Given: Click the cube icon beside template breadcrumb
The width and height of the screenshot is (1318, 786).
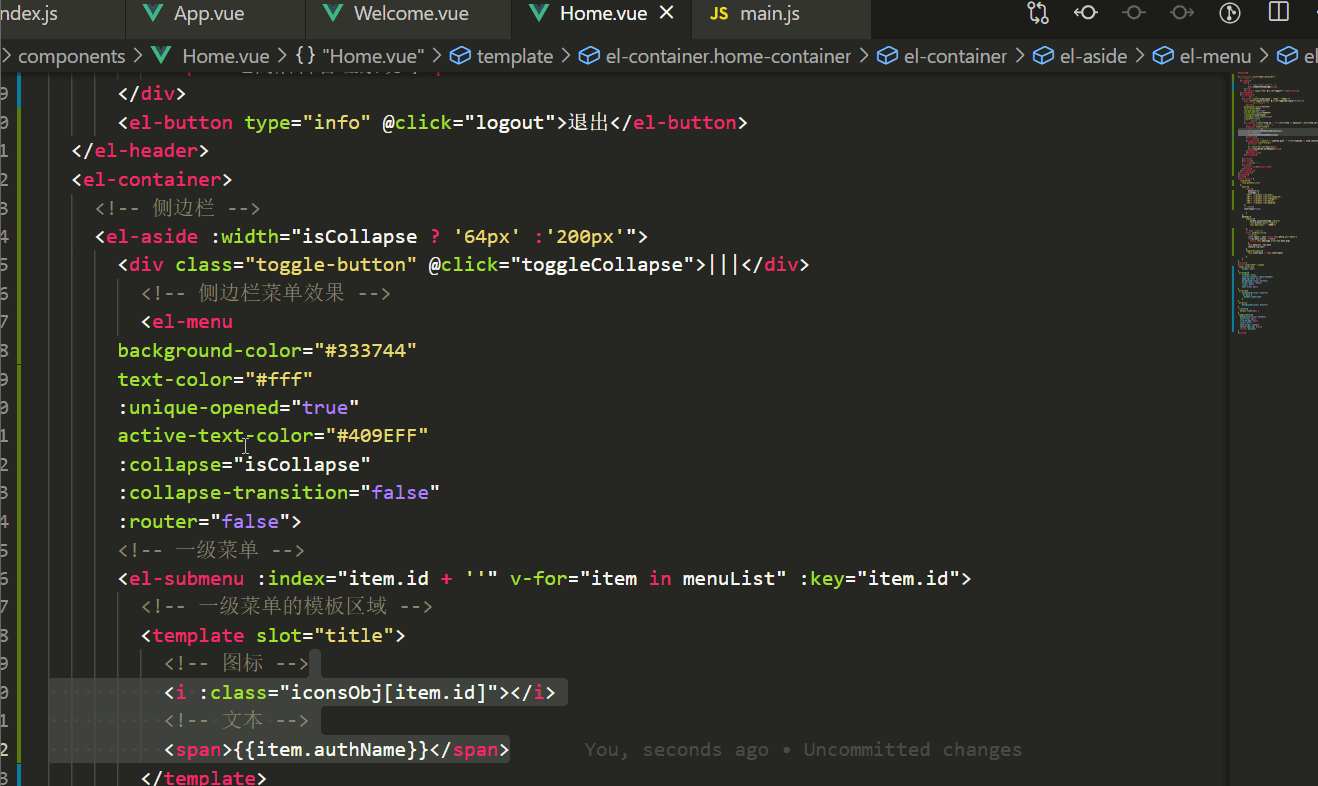Looking at the screenshot, I should [x=460, y=56].
